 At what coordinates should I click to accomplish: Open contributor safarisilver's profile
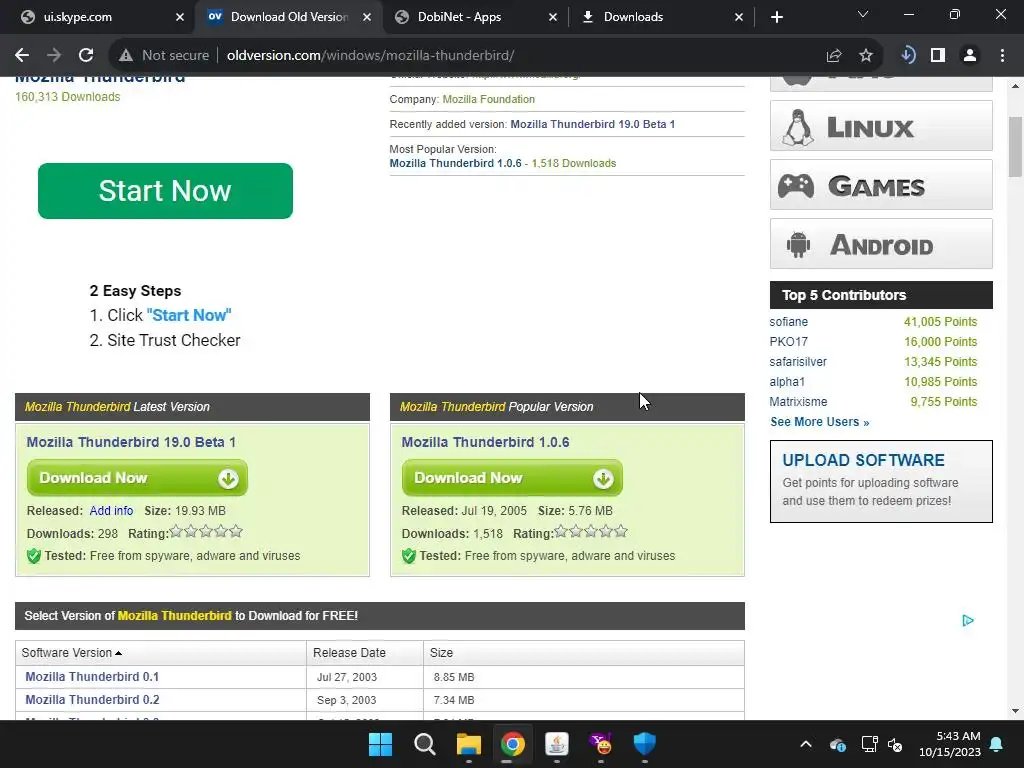point(798,362)
